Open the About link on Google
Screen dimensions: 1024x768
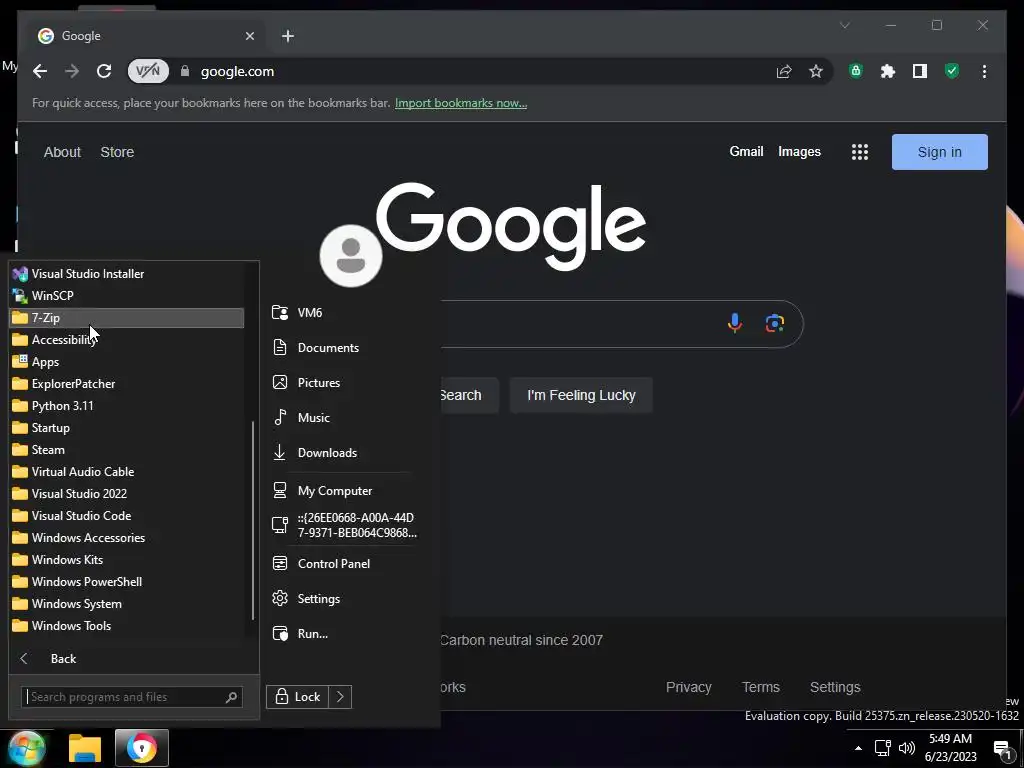62,152
